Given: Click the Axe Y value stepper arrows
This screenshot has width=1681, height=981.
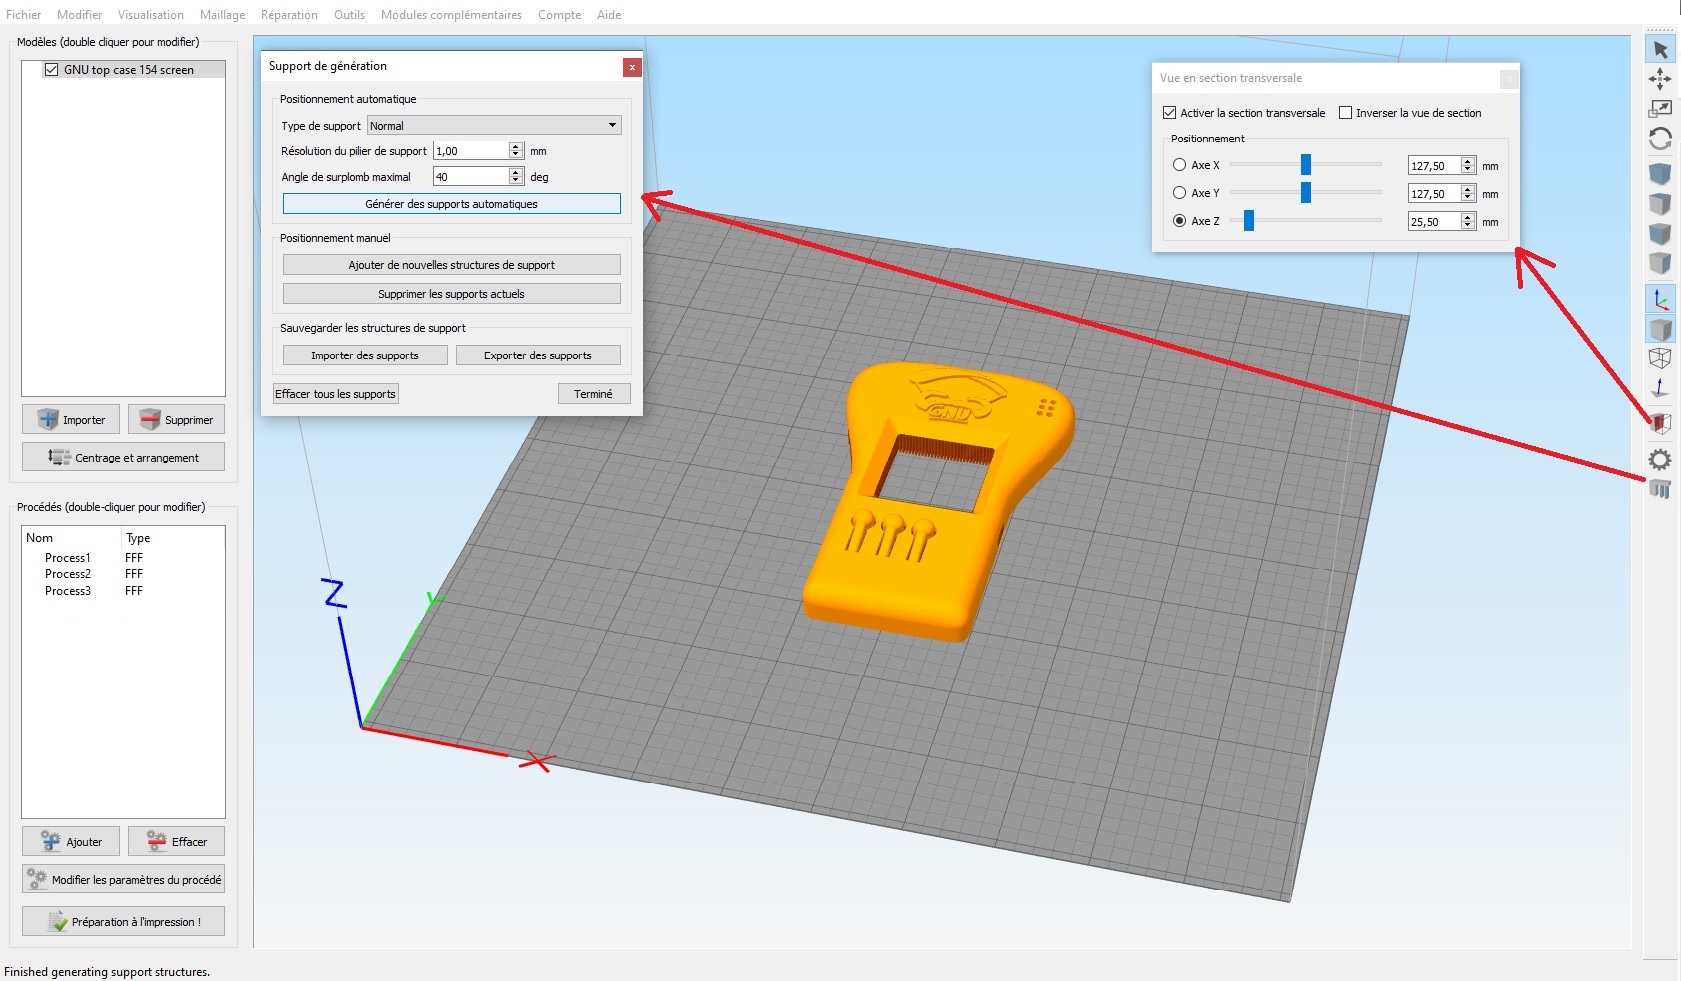Looking at the screenshot, I should point(1468,193).
